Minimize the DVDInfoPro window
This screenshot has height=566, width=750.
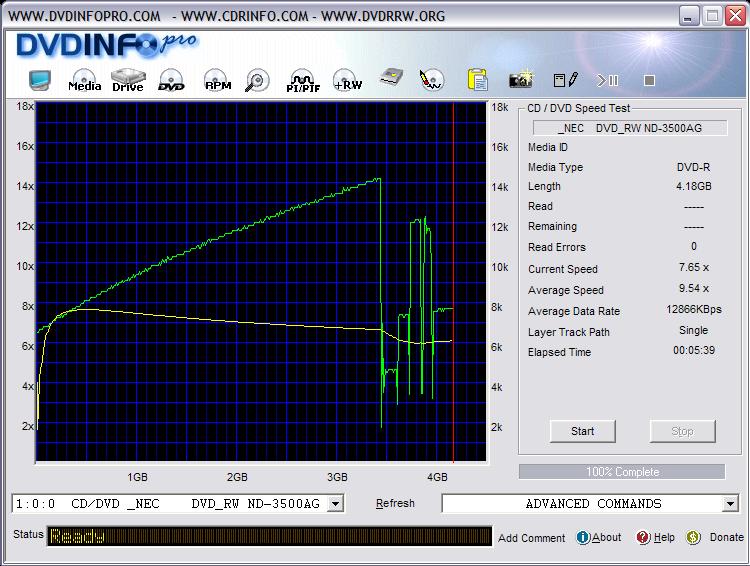[x=688, y=16]
